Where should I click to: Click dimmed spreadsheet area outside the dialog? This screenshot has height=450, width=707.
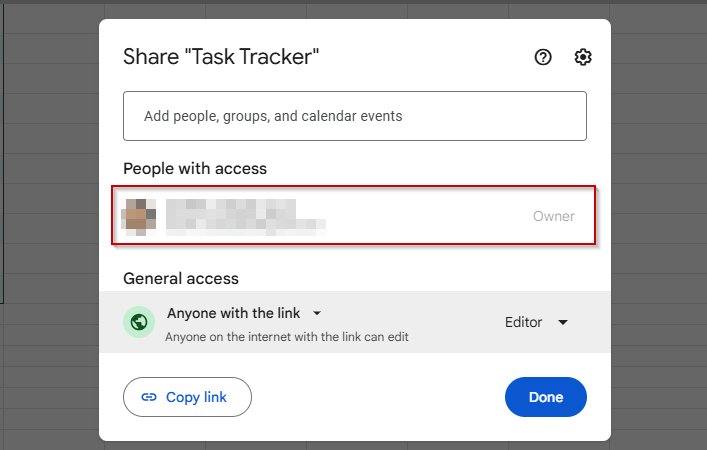pyautogui.click(x=50, y=225)
